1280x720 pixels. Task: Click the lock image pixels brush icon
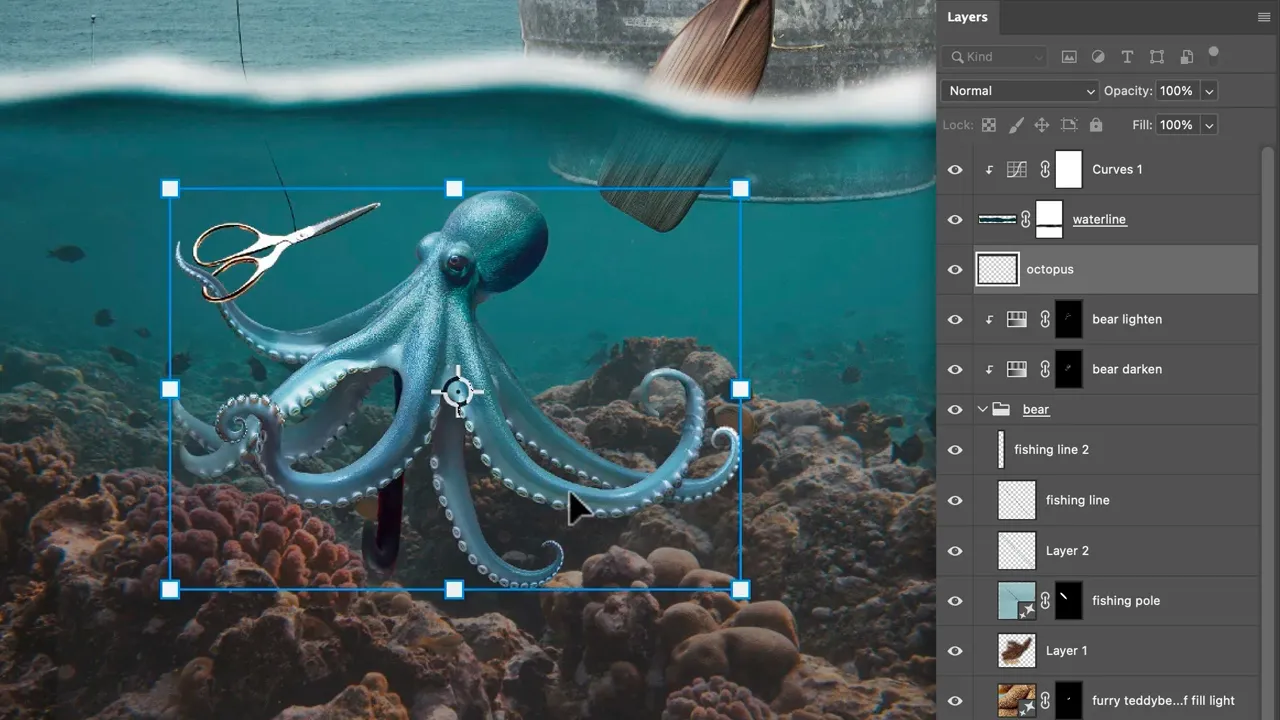[1016, 125]
